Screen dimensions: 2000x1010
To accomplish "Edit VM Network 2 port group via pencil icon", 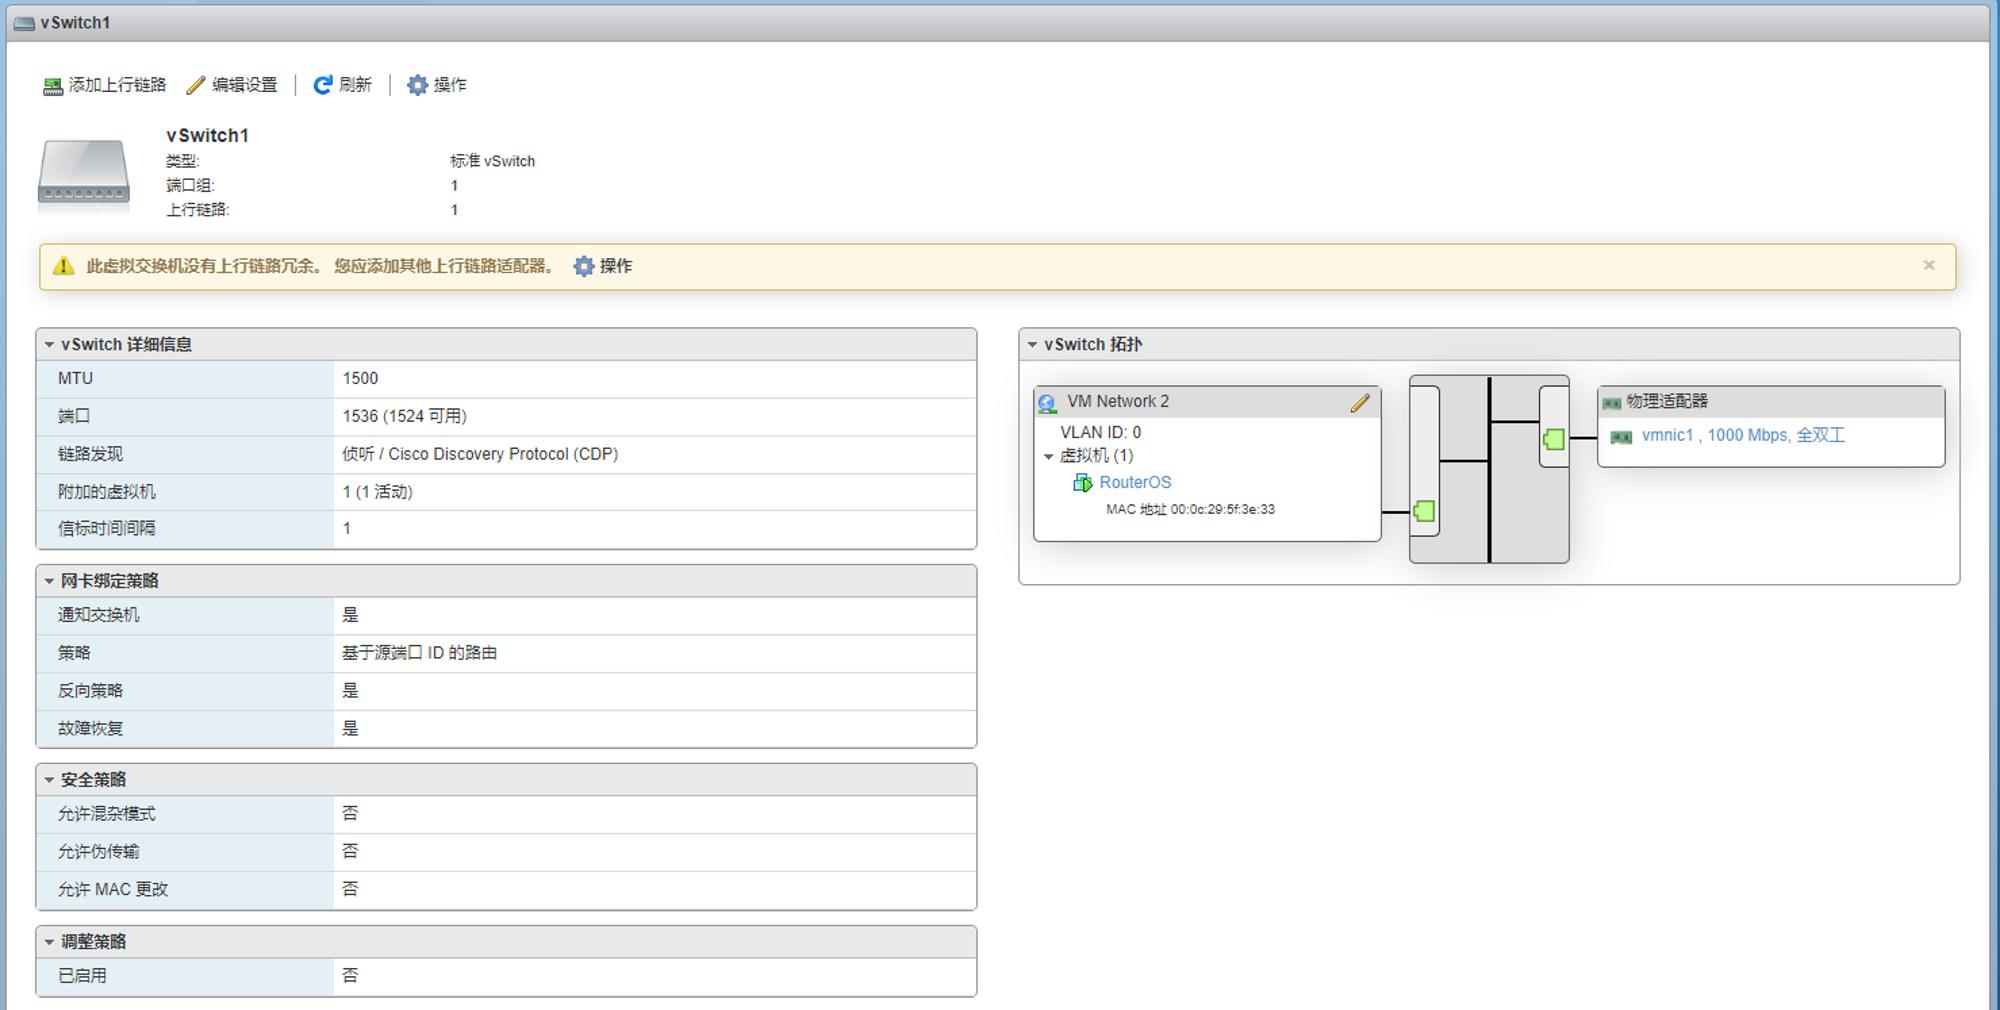I will (1360, 402).
